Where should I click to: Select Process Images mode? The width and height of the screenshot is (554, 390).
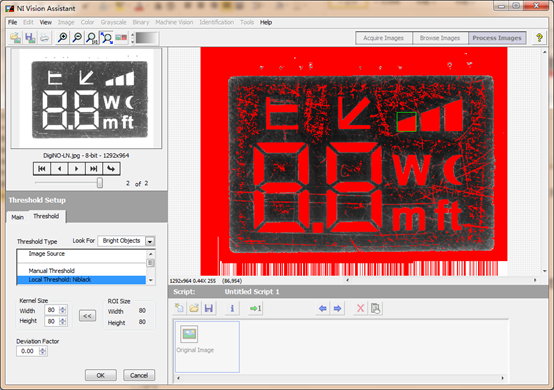coord(497,38)
